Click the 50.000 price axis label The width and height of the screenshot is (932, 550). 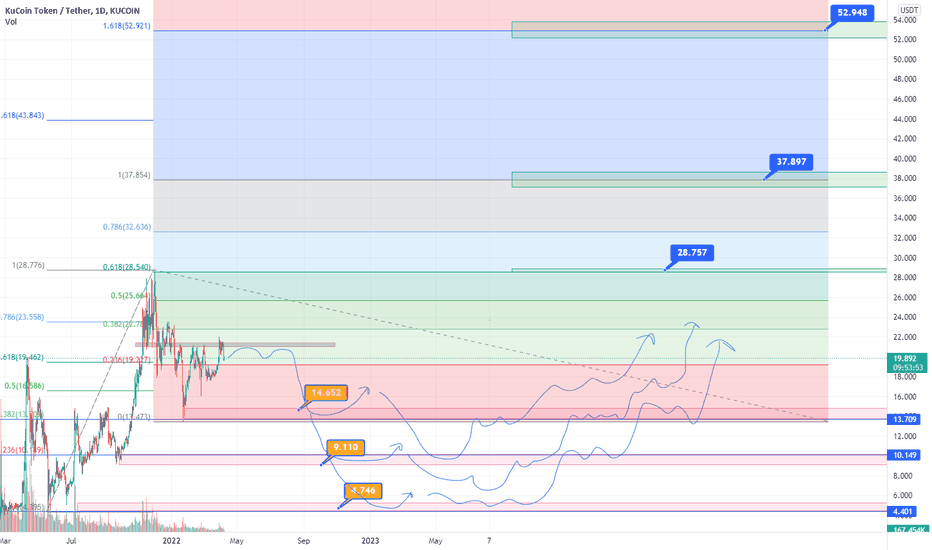pyautogui.click(x=904, y=59)
